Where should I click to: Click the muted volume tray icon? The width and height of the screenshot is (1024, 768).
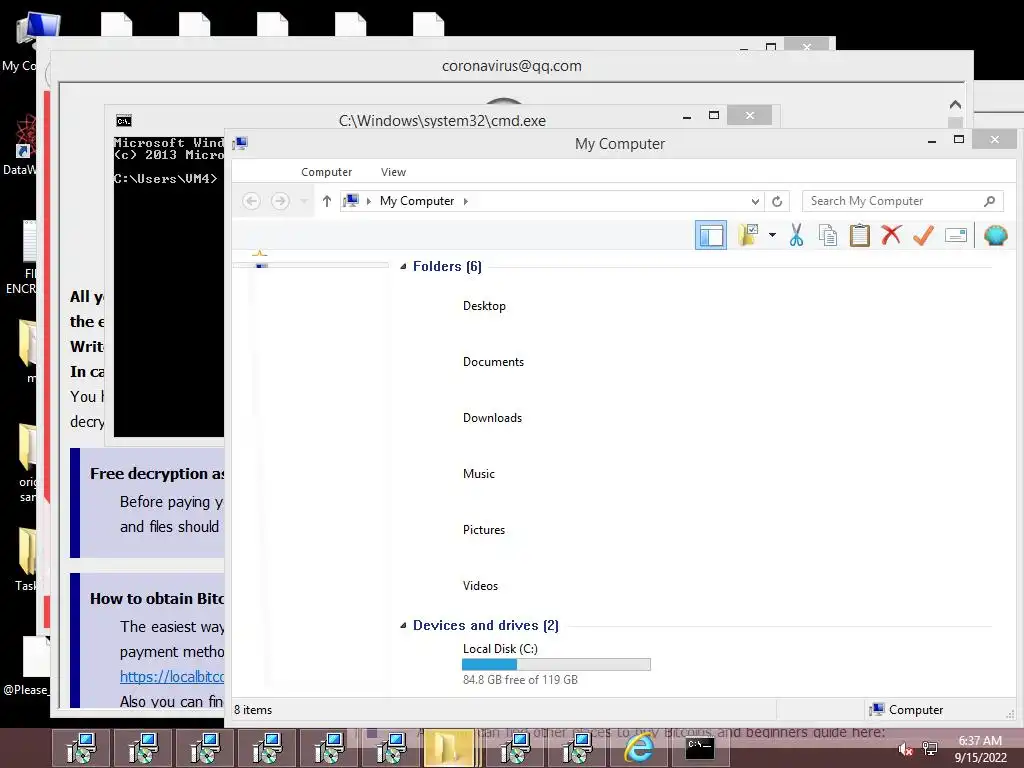tap(905, 749)
